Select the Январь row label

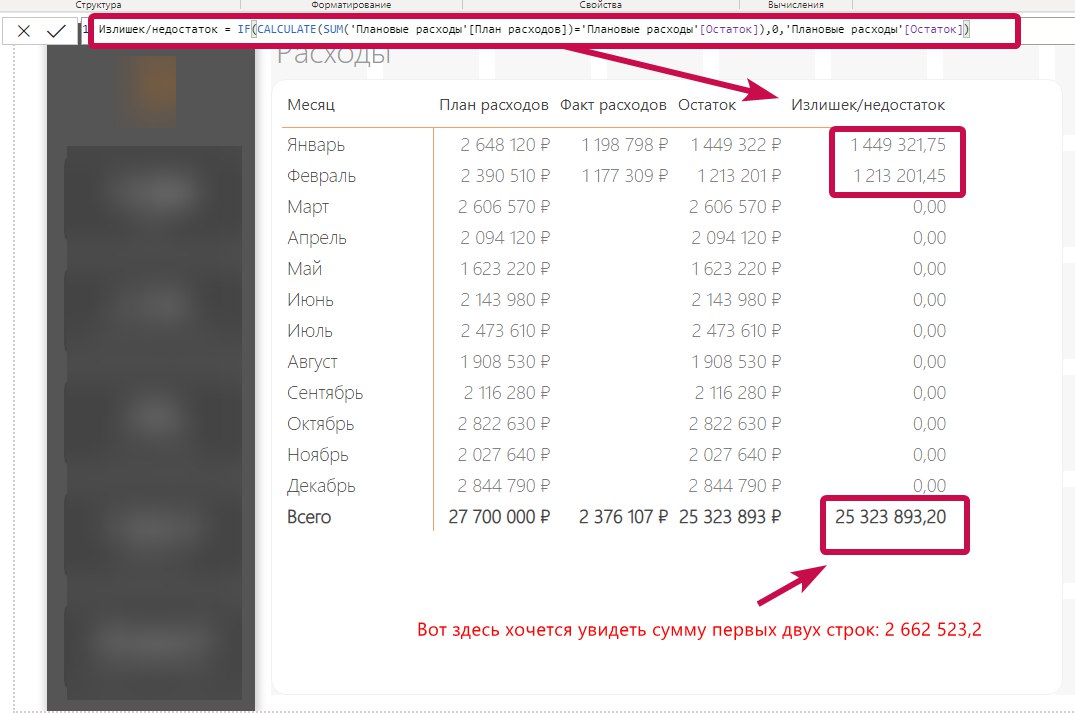coord(316,145)
